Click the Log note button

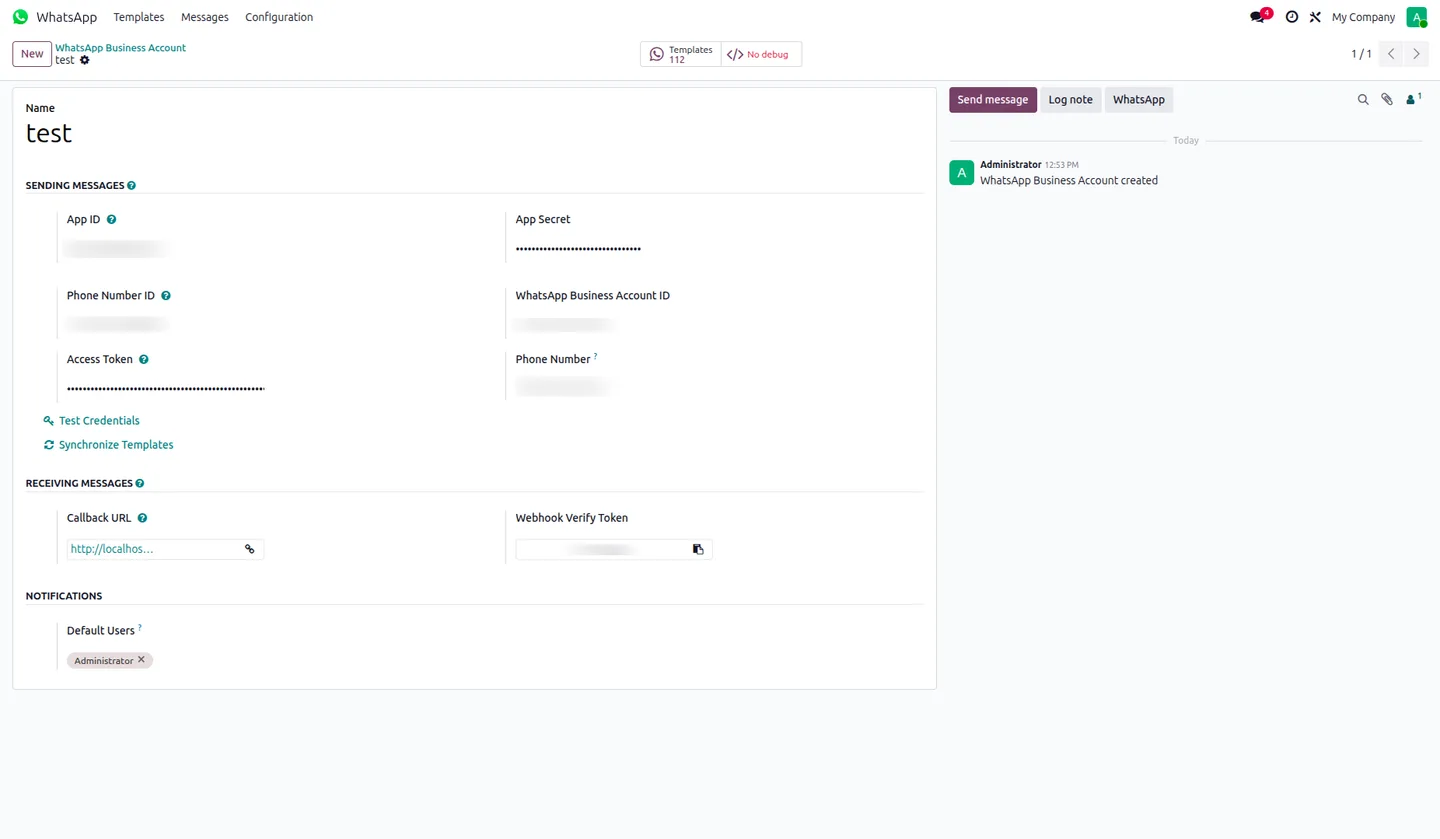pos(1070,100)
